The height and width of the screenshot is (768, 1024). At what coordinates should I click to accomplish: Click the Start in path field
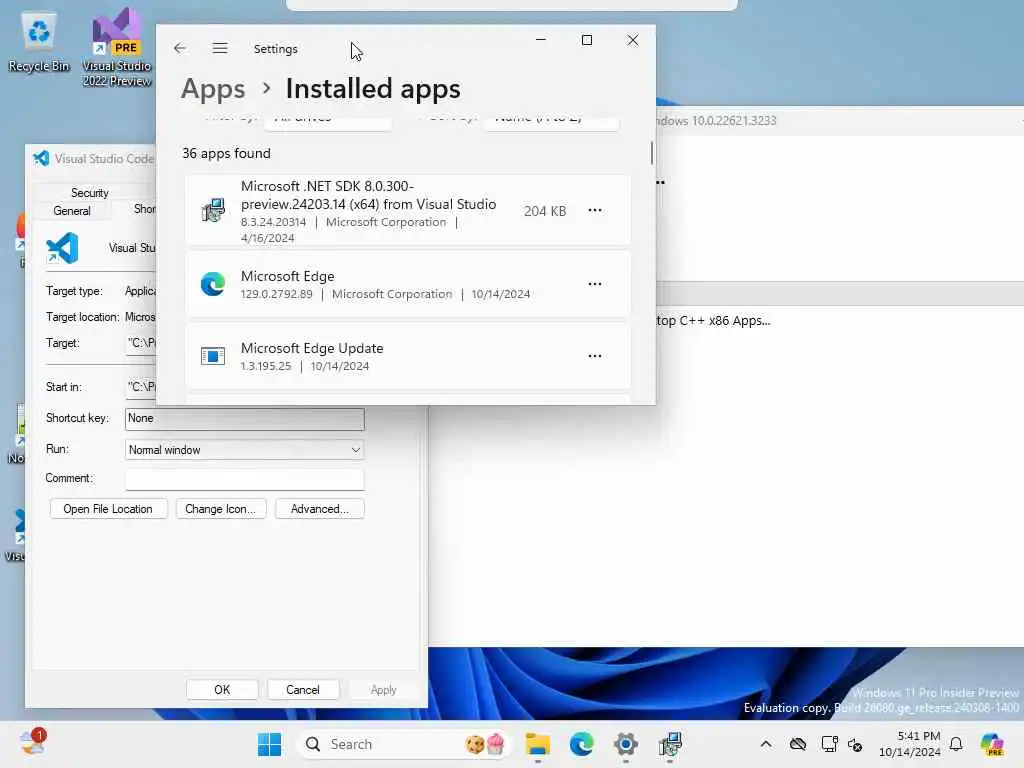click(140, 387)
